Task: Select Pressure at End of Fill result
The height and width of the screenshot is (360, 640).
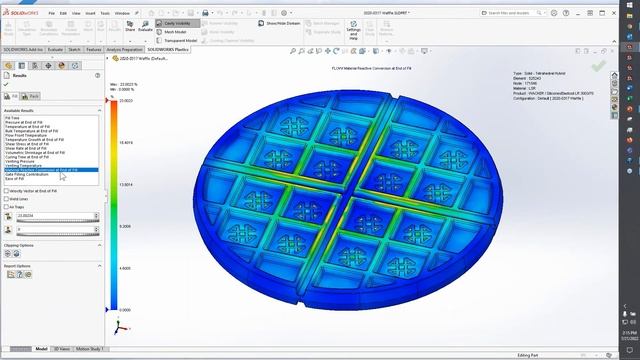Action: click(x=24, y=122)
